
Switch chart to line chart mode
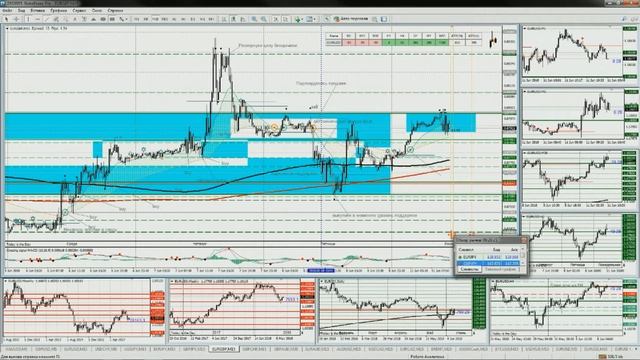pos(242,19)
